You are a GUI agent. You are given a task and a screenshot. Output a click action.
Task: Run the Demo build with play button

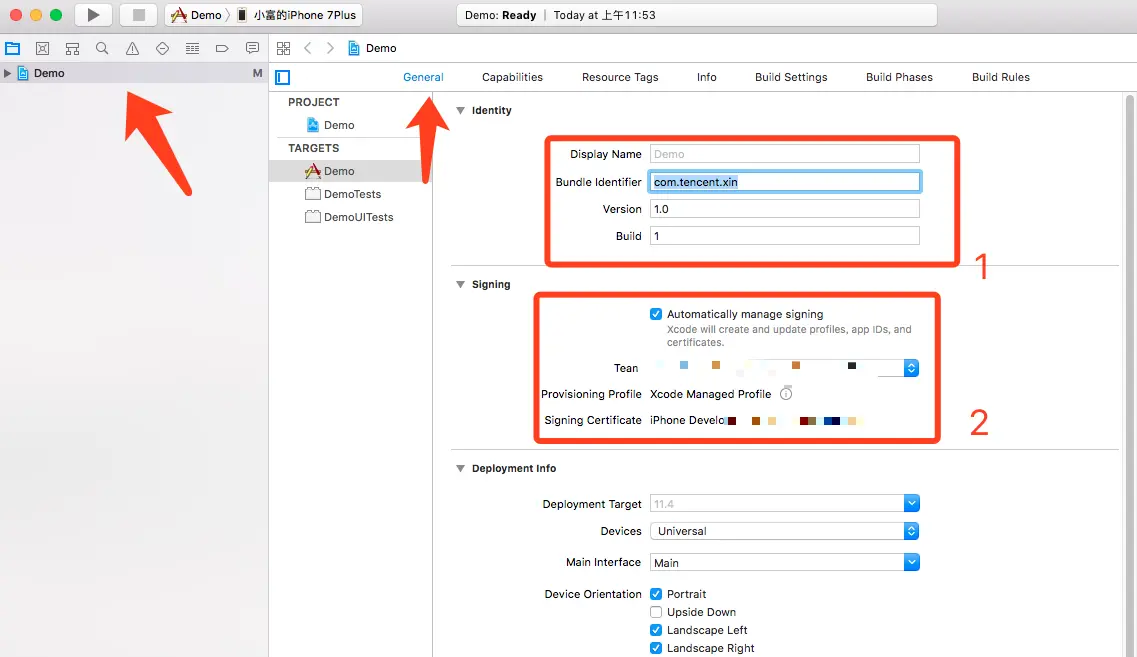93,15
